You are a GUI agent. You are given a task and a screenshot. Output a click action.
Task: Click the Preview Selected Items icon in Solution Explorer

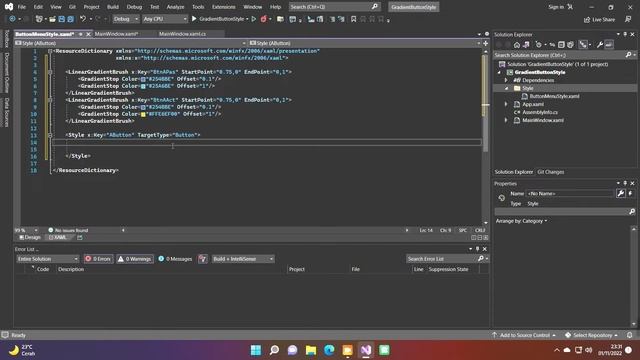[x=609, y=45]
